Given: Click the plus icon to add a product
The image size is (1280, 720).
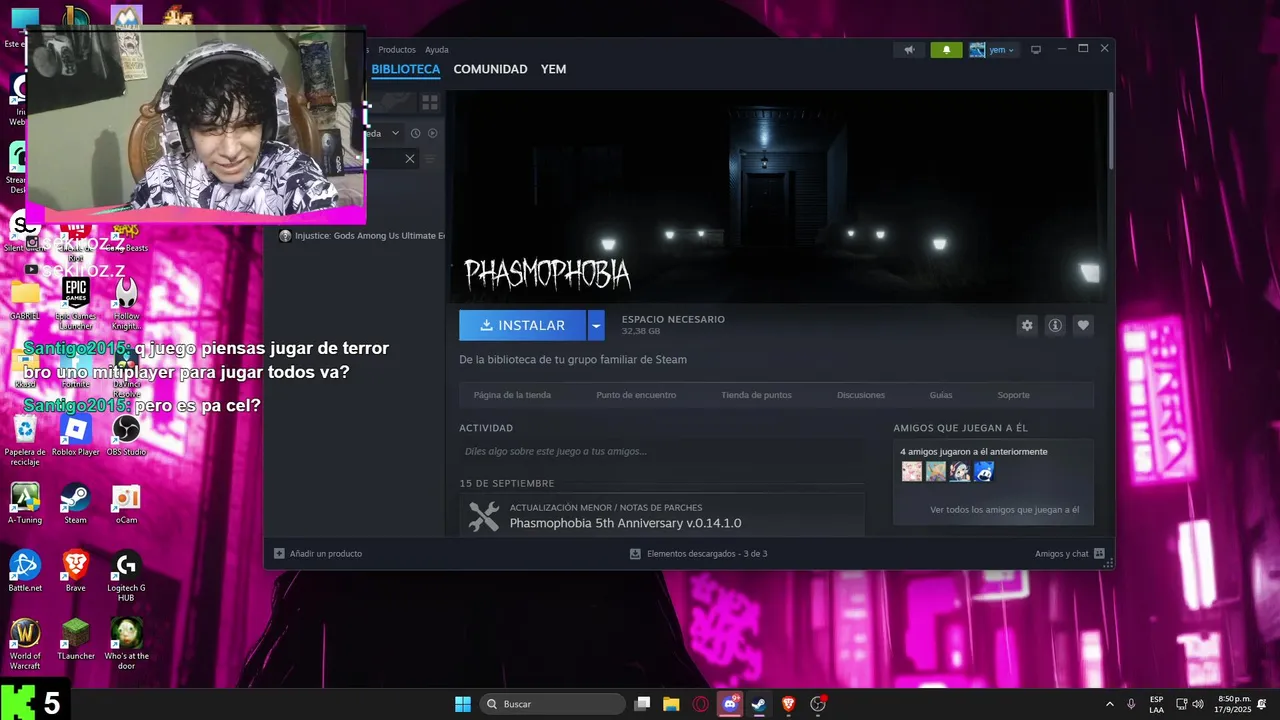Looking at the screenshot, I should click(x=279, y=553).
